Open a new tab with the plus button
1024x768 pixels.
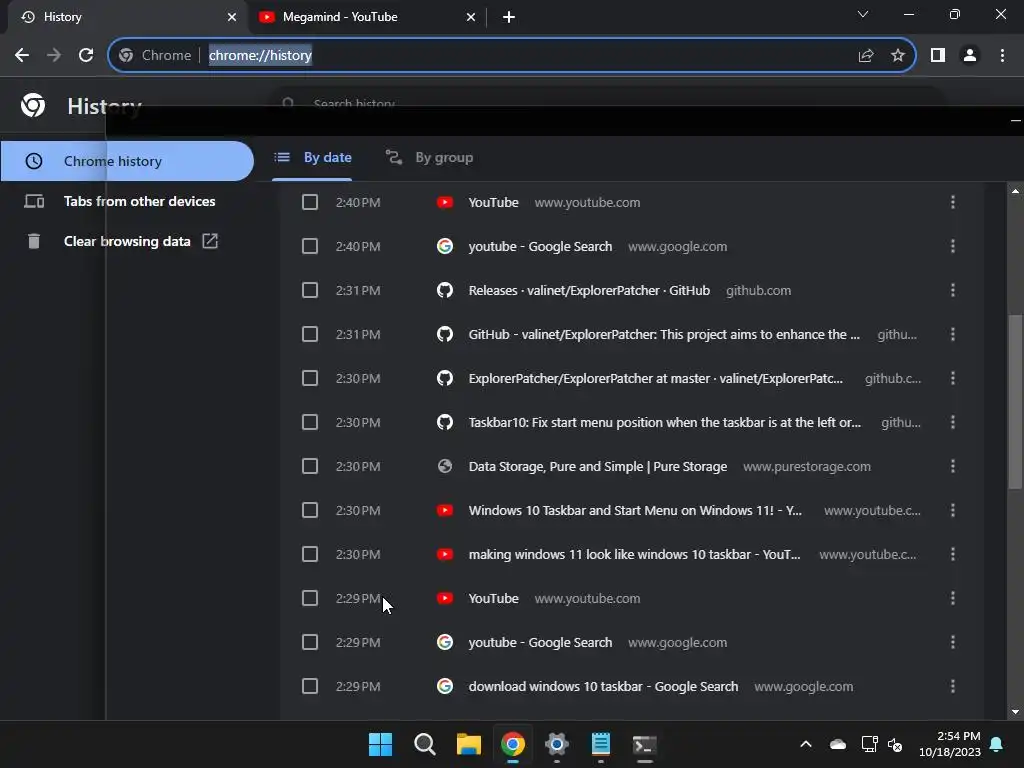(x=509, y=17)
